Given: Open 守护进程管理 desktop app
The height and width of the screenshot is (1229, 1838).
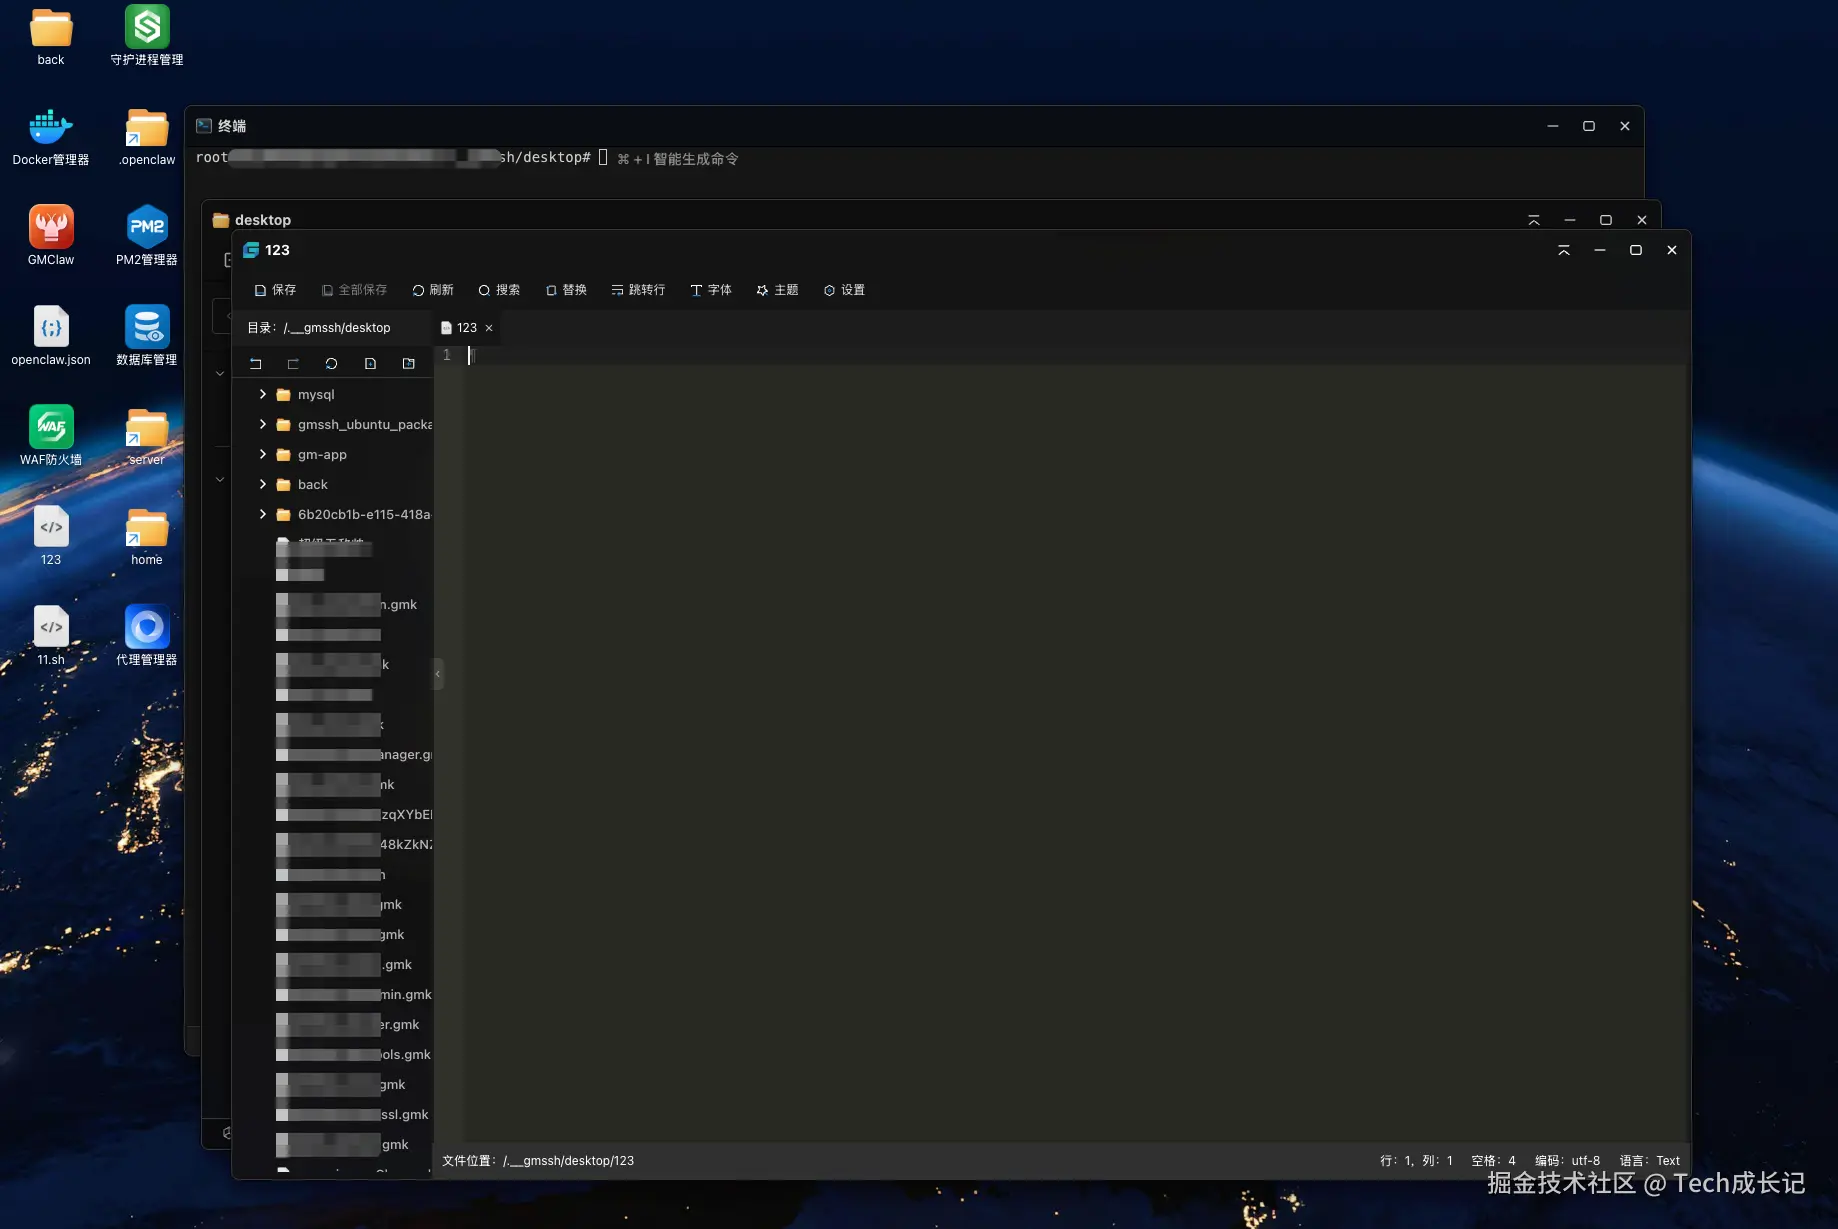Looking at the screenshot, I should click(x=147, y=36).
